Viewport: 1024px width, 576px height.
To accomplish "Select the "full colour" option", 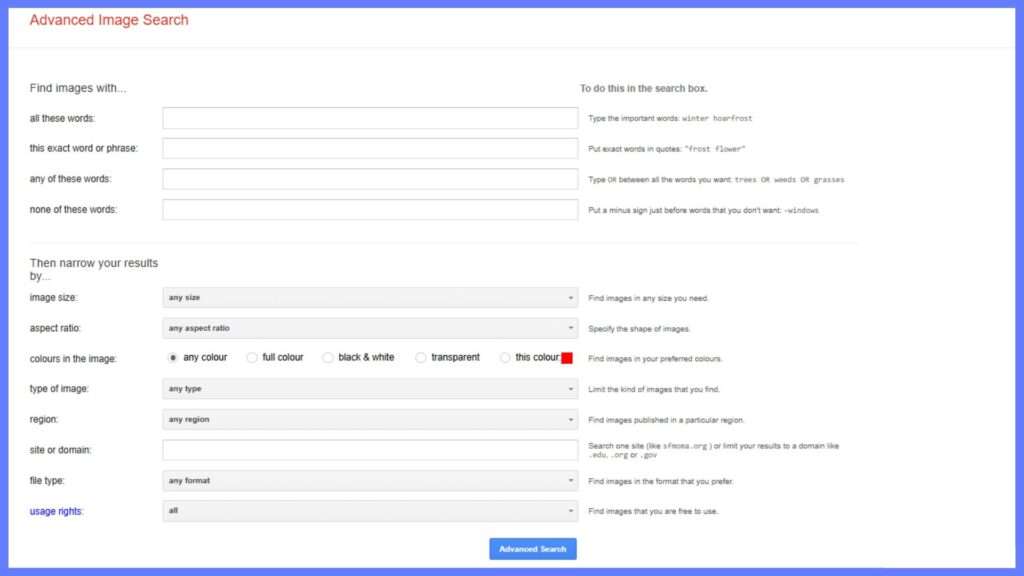I will [x=252, y=357].
